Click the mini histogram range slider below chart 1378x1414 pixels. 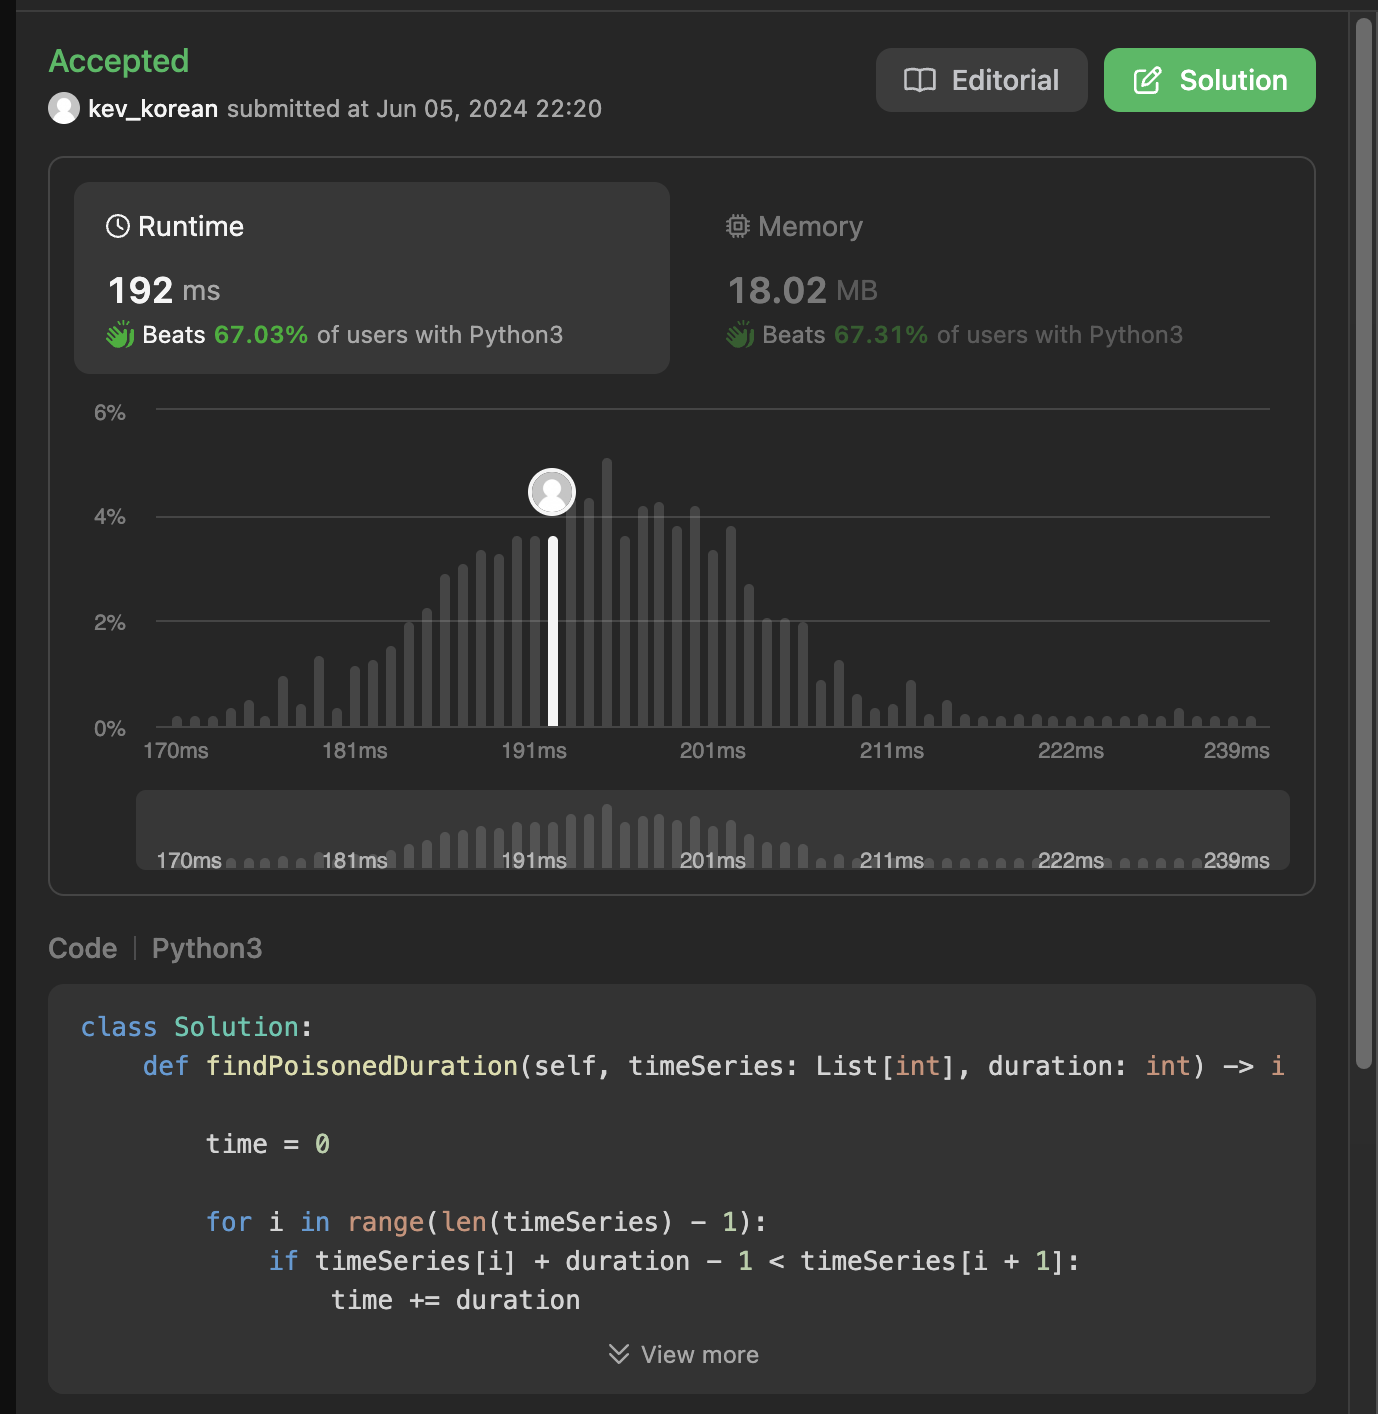[713, 830]
